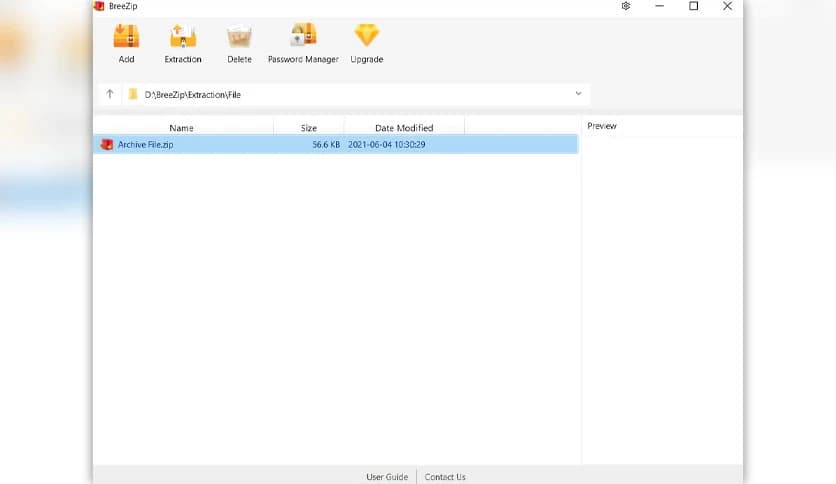
Task: Sort by Date Modified column
Action: click(404, 128)
